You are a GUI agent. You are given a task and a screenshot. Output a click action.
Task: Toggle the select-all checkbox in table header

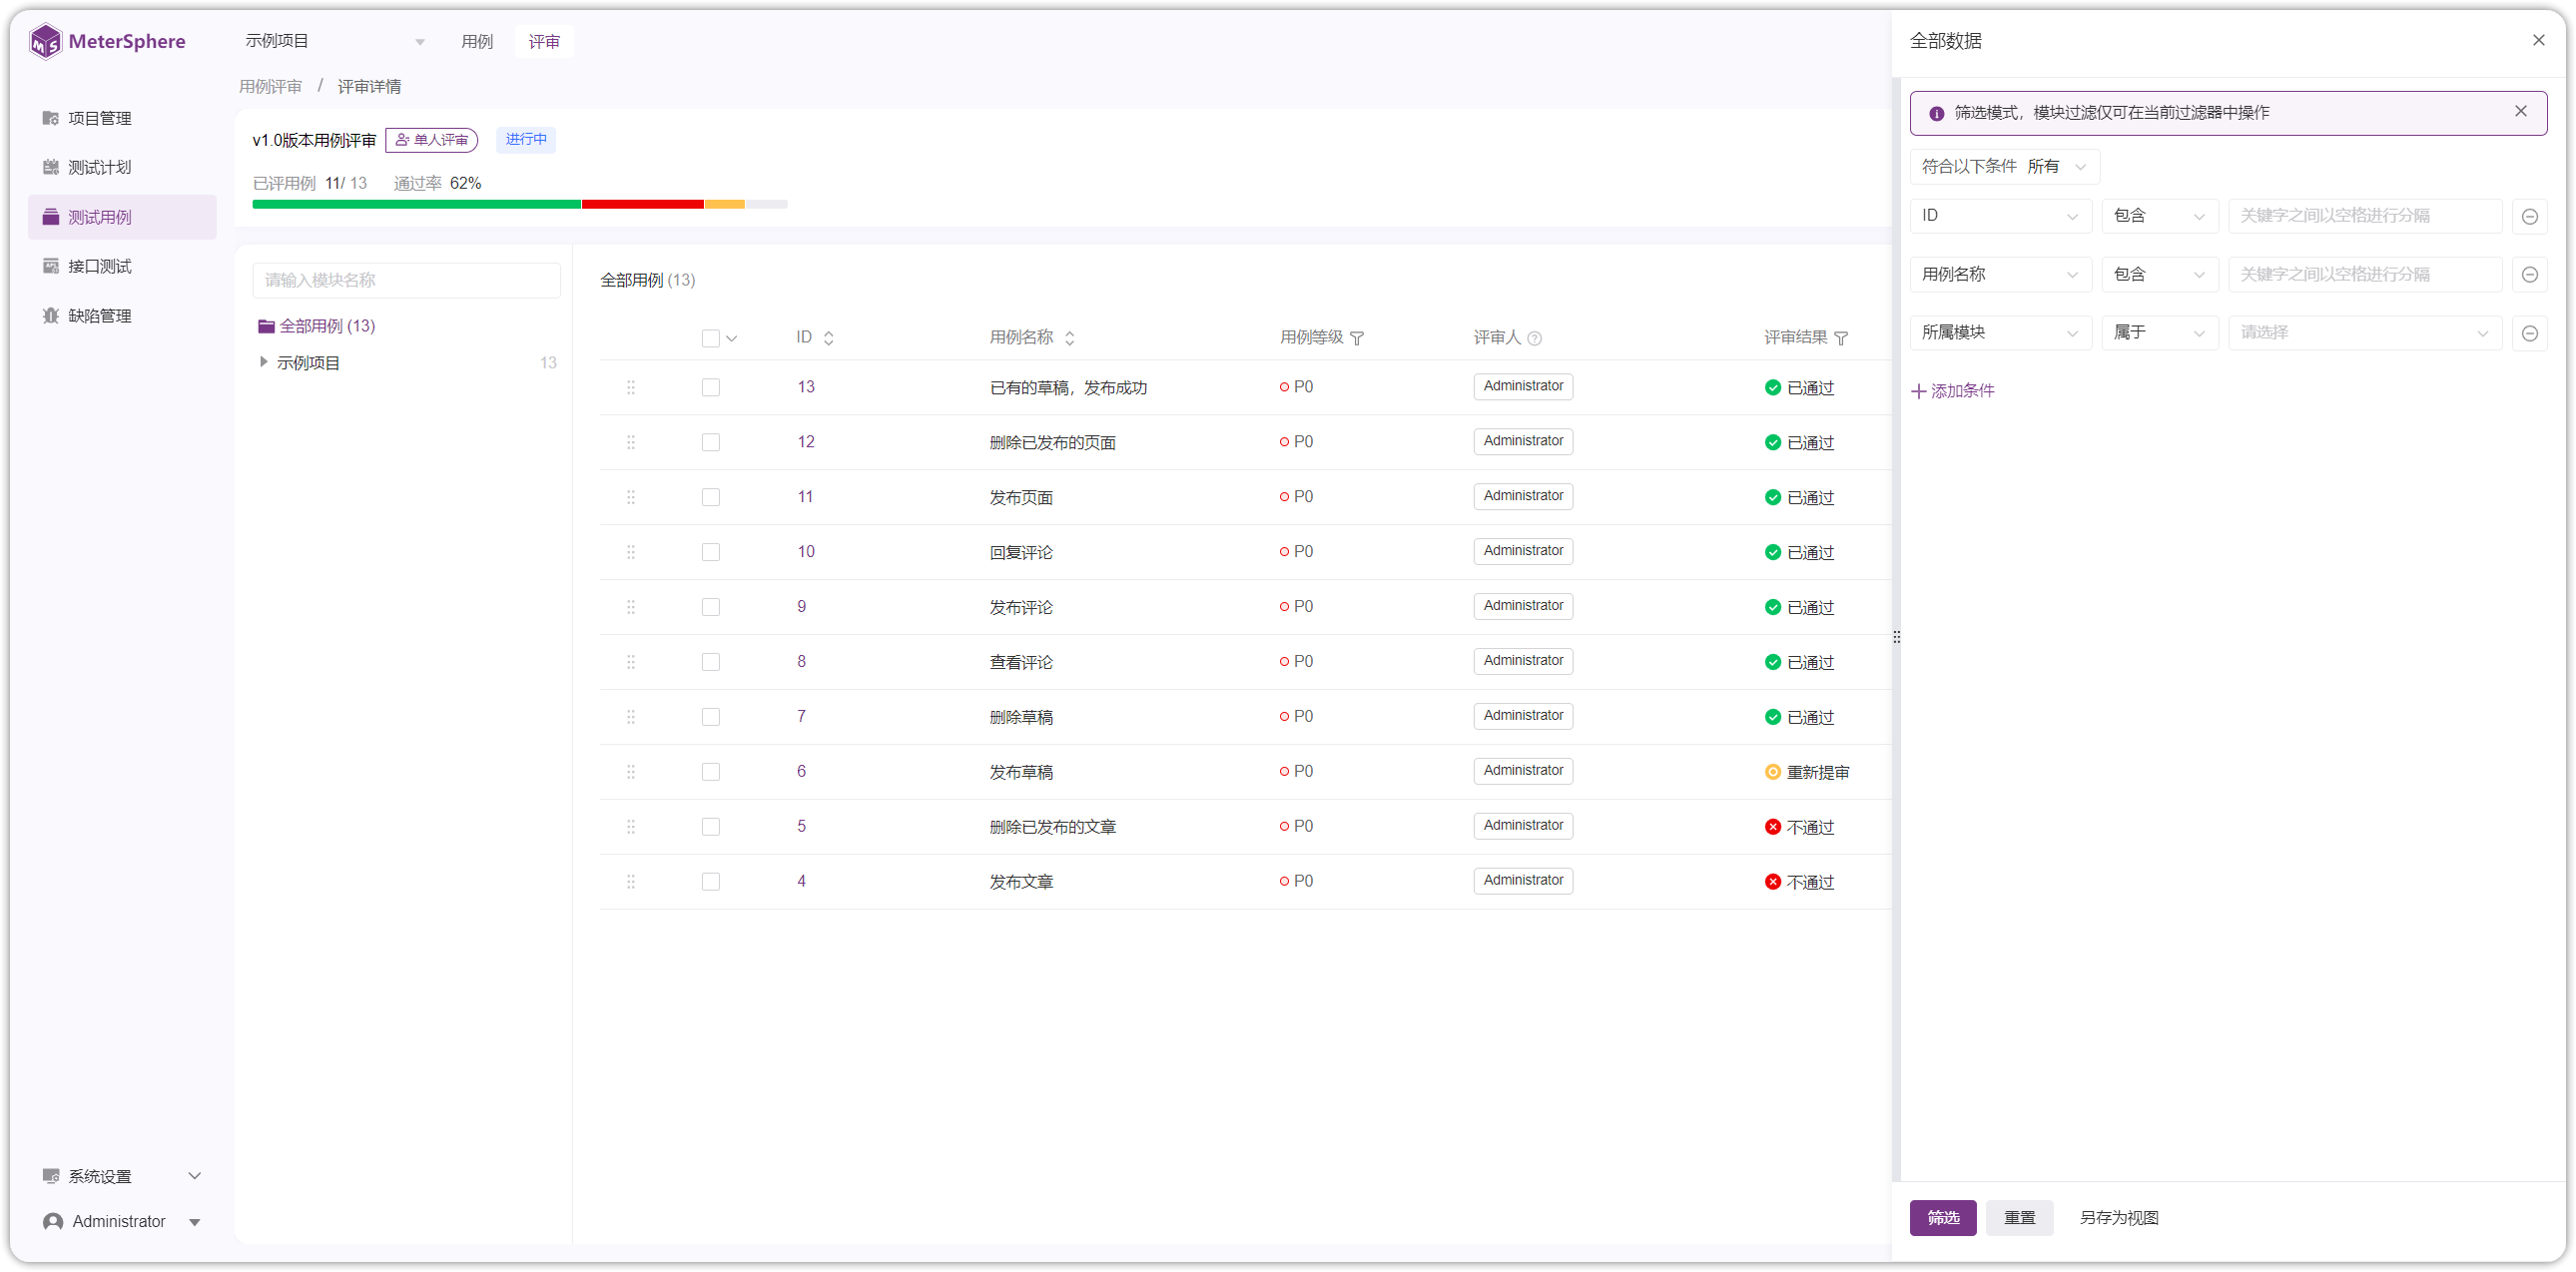pyautogui.click(x=710, y=338)
